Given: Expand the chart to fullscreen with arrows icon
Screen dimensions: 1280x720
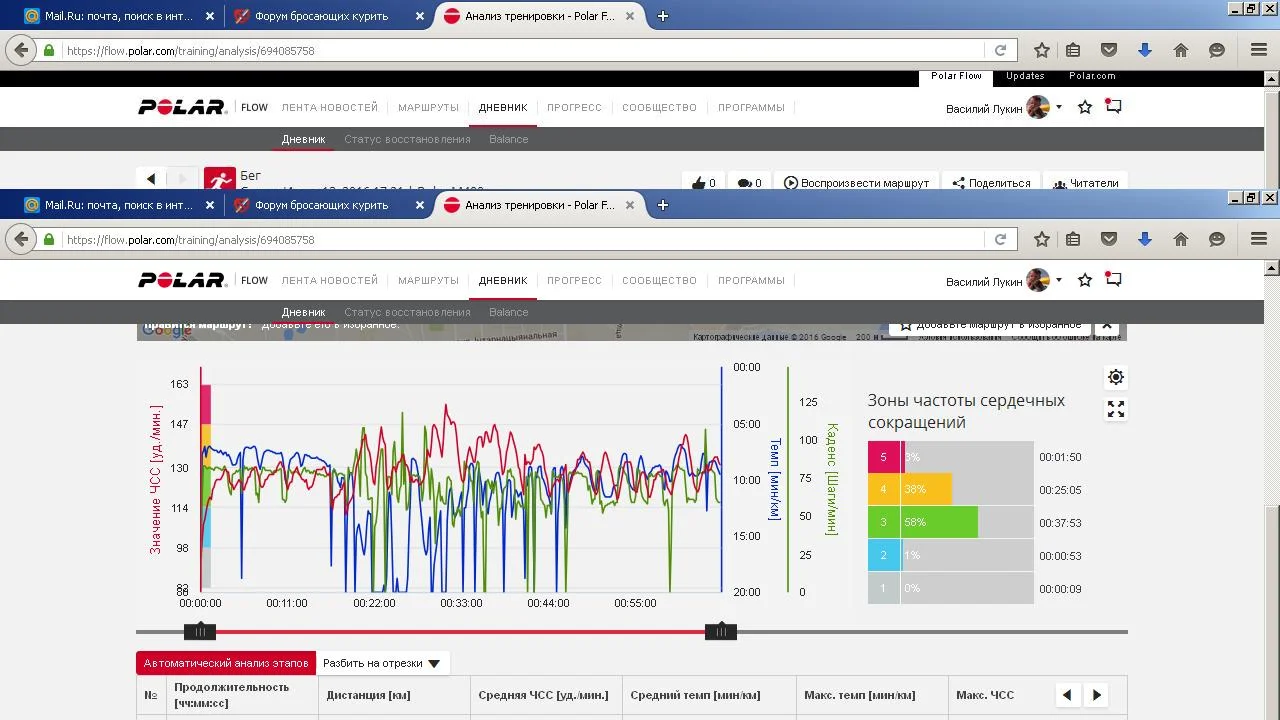Looking at the screenshot, I should (x=1116, y=409).
